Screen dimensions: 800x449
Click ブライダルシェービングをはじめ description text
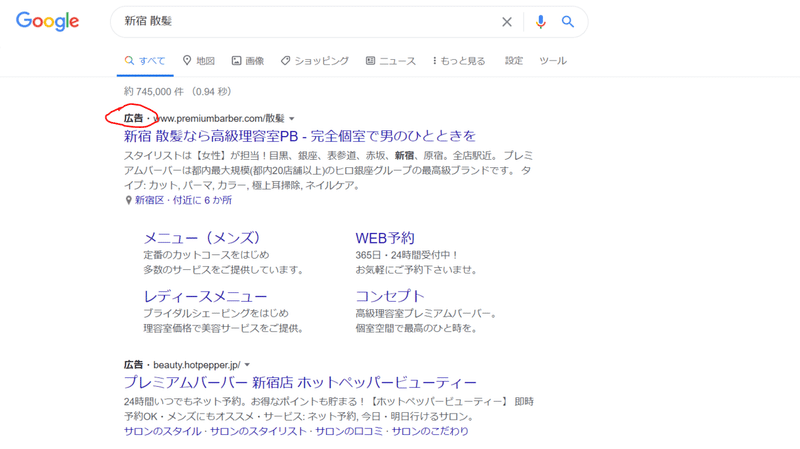pyautogui.click(x=216, y=313)
